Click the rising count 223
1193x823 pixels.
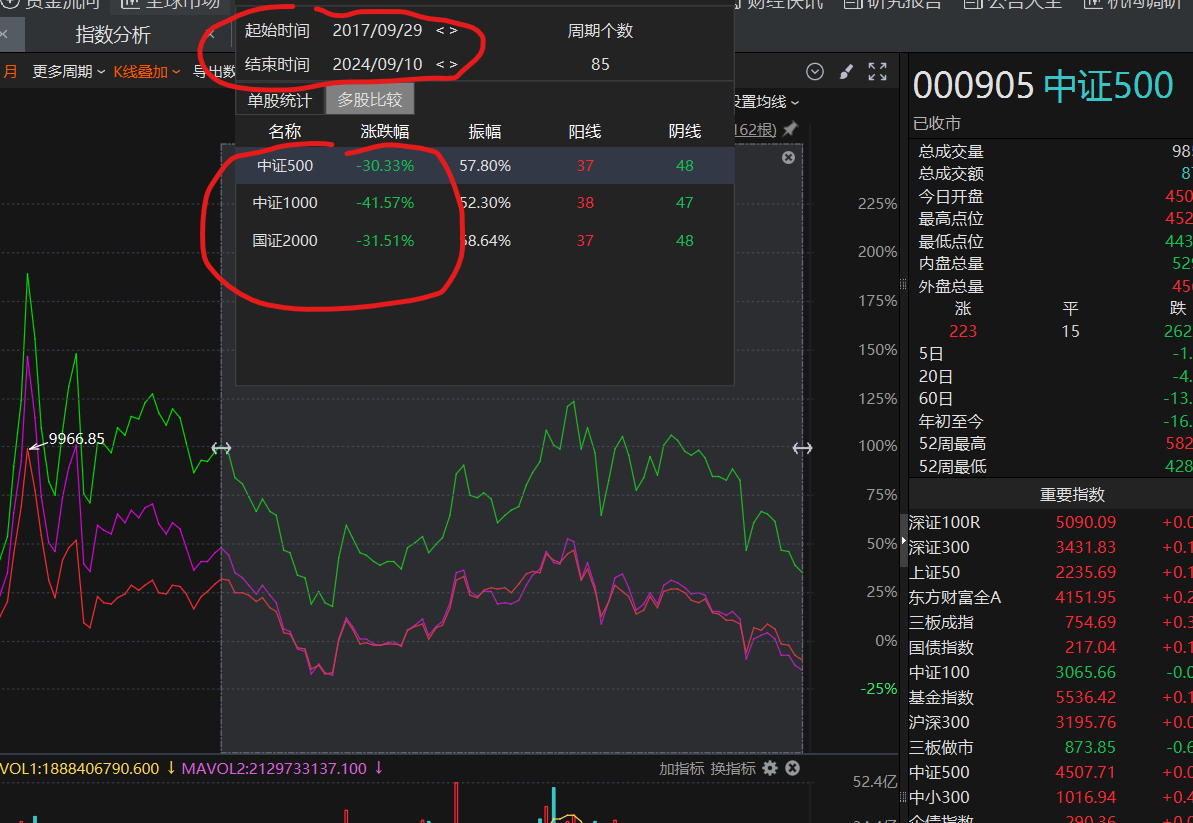pos(962,331)
